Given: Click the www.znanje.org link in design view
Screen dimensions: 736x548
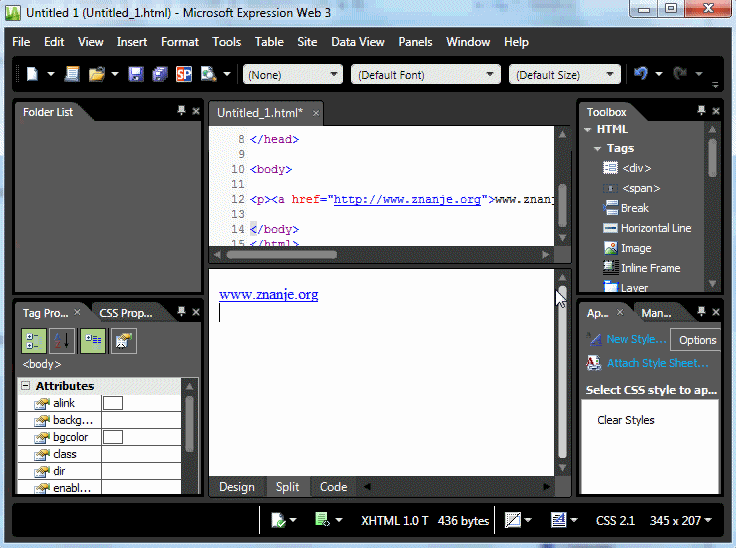Looking at the screenshot, I should click(268, 294).
